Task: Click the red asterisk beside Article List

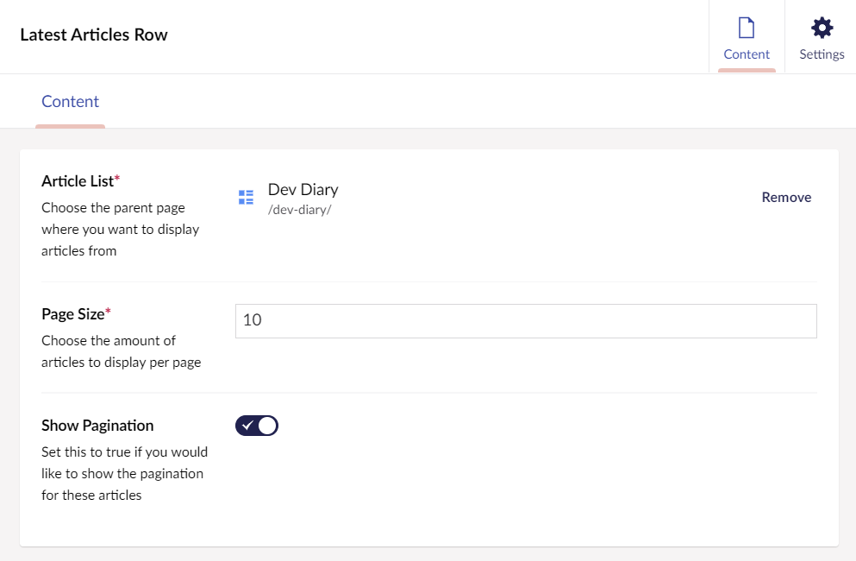Action: 117,179
